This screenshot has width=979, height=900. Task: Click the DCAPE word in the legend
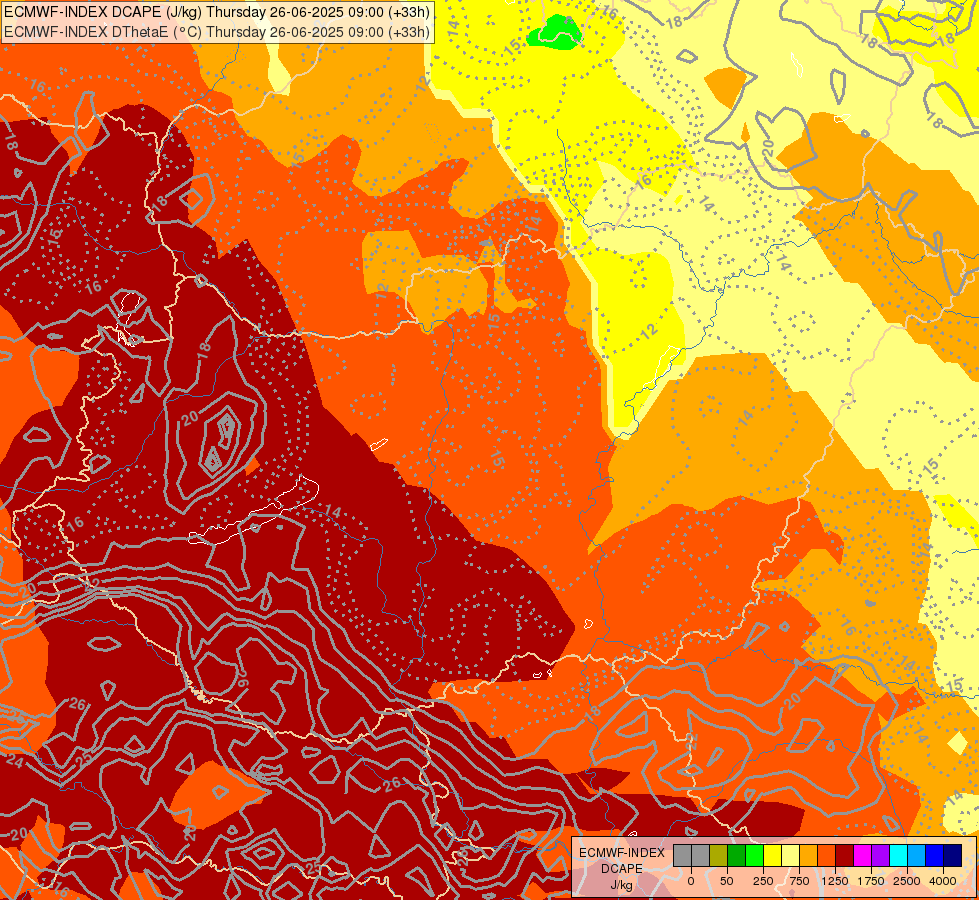pos(622,869)
